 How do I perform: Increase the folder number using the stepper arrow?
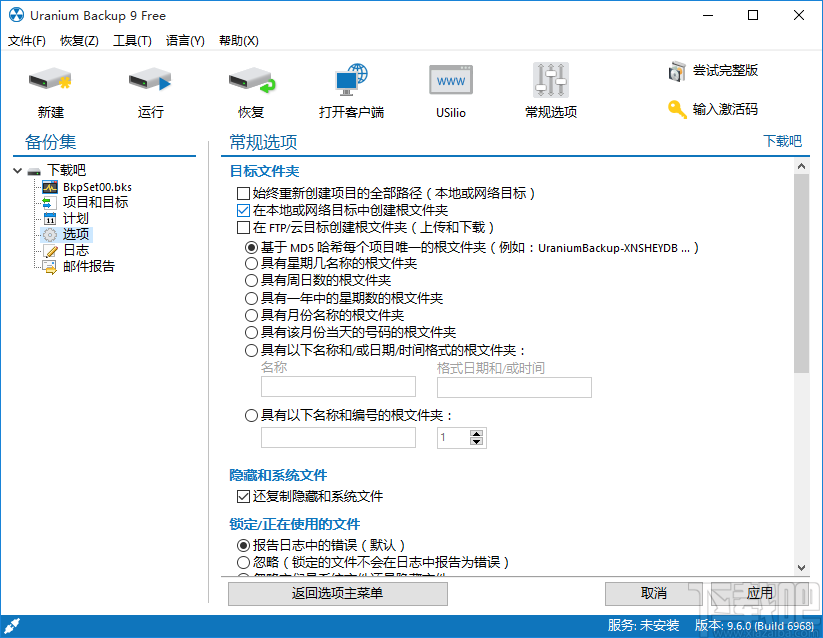[476, 432]
